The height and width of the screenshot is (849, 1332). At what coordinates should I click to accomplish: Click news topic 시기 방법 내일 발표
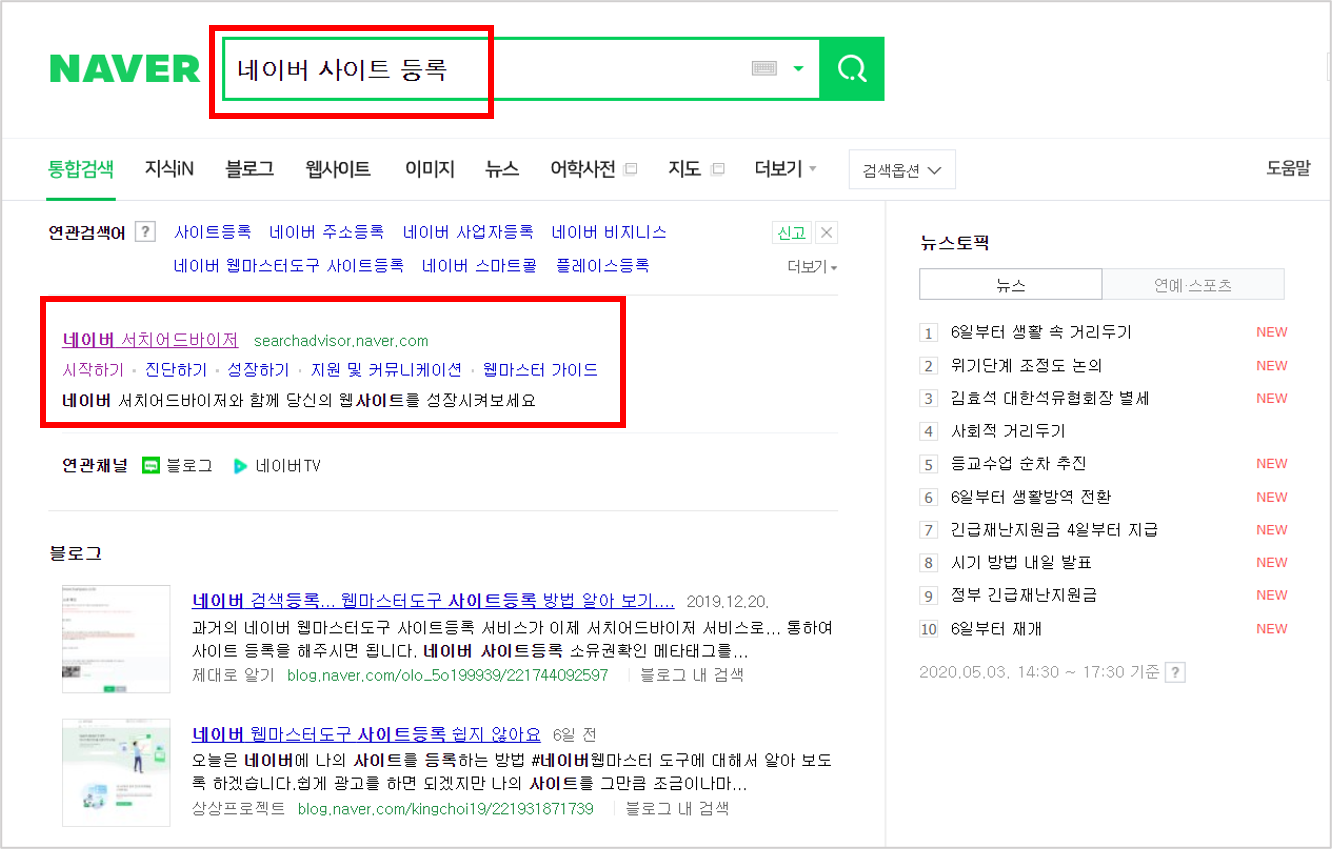[x=1021, y=563]
